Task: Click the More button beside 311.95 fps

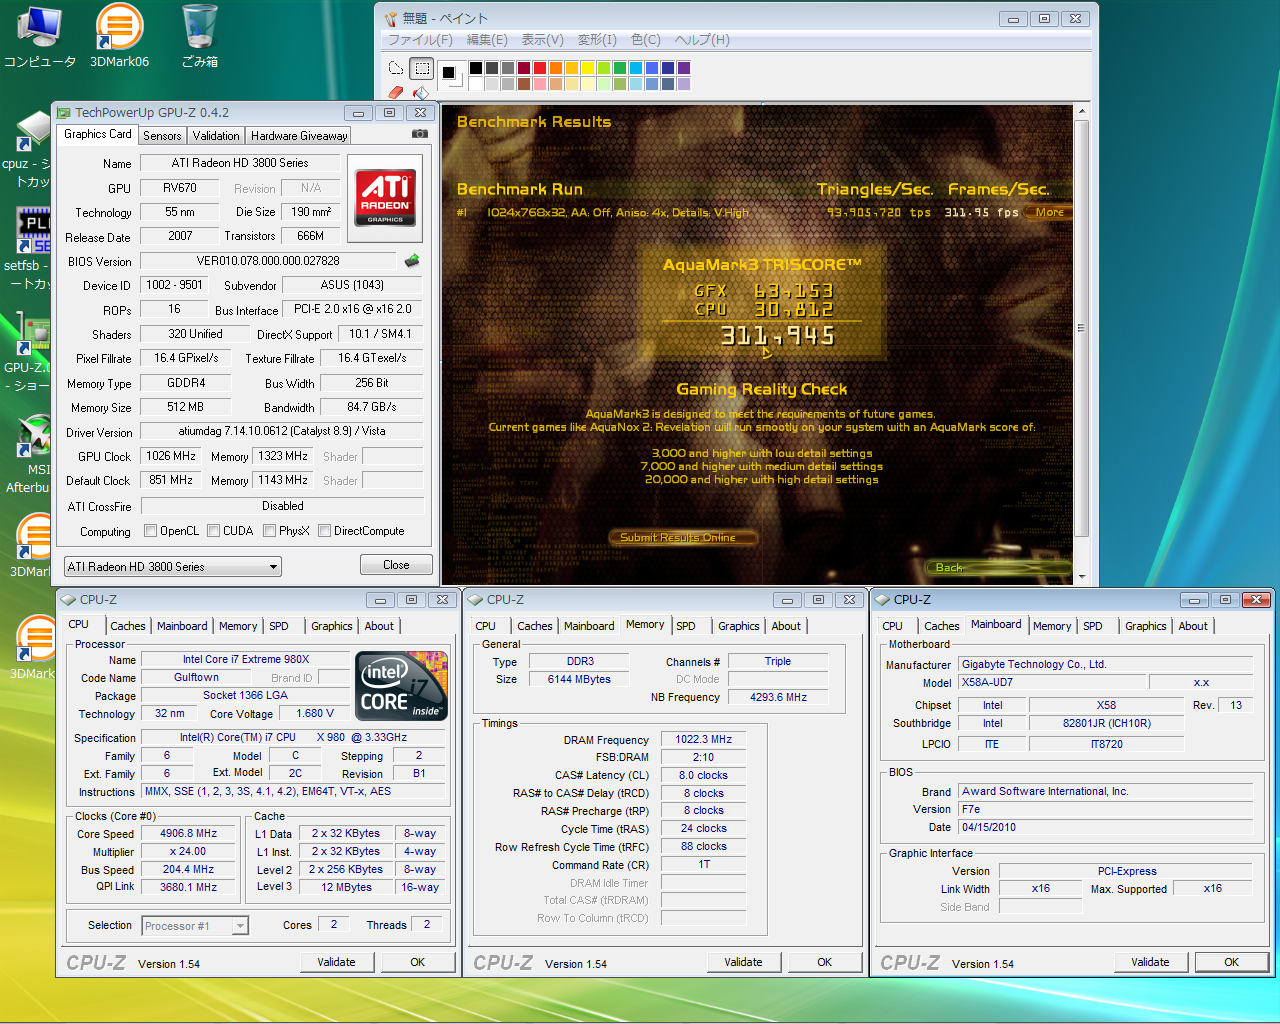Action: (x=1050, y=212)
